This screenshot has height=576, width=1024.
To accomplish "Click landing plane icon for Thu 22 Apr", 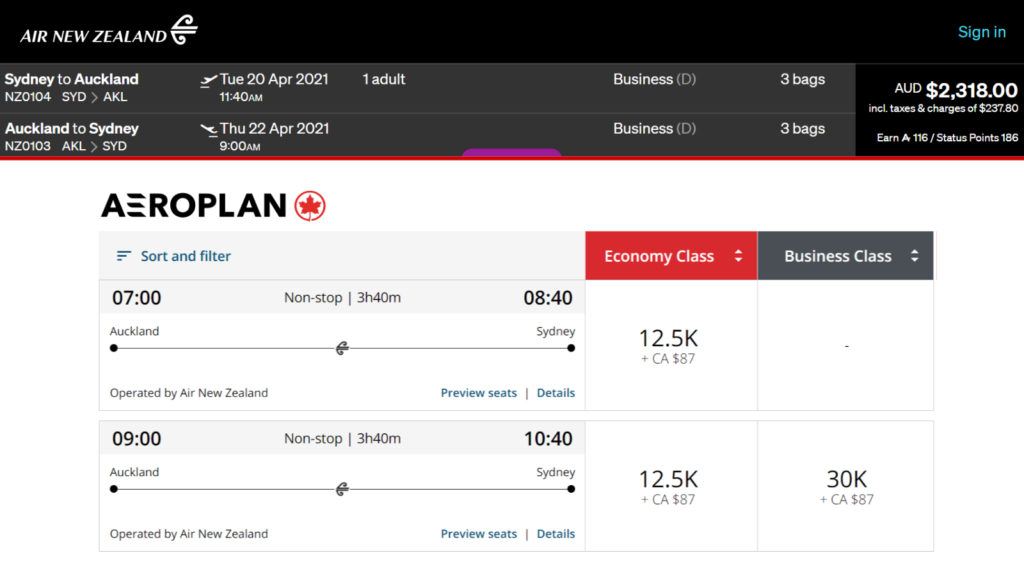I will point(208,130).
